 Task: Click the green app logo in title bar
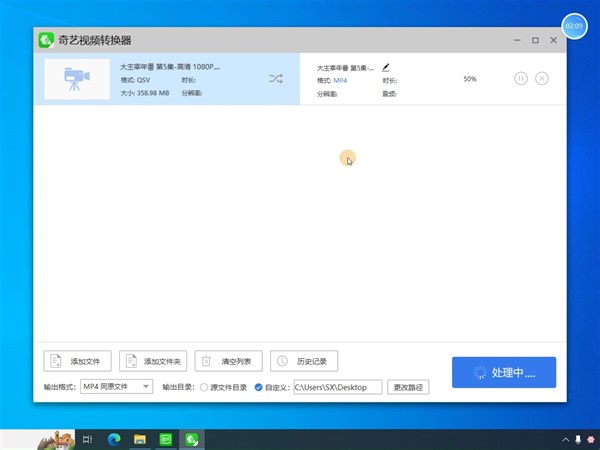pos(46,40)
